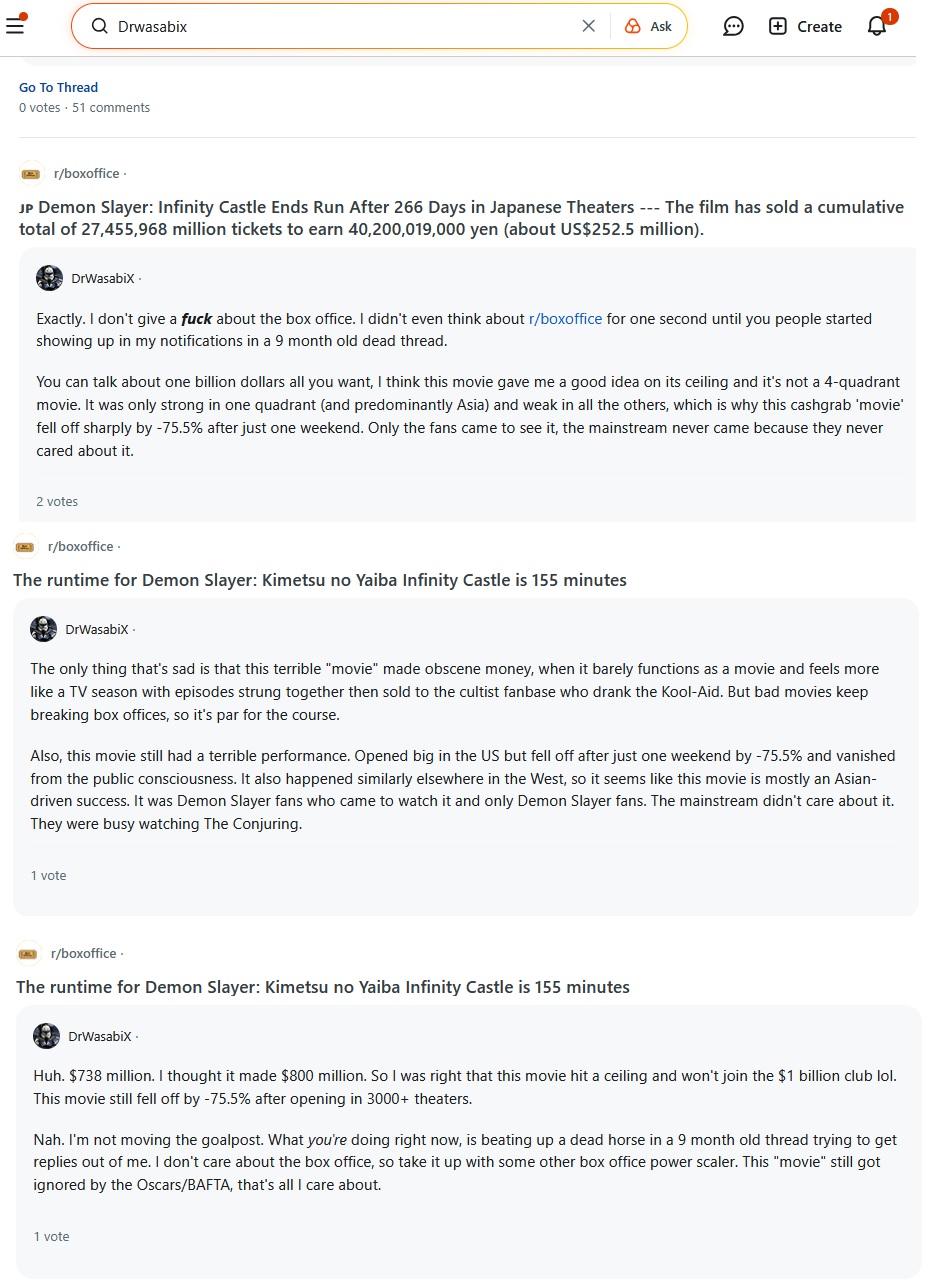The image size is (928, 1279).
Task: Open the notifications bell
Action: [x=877, y=26]
